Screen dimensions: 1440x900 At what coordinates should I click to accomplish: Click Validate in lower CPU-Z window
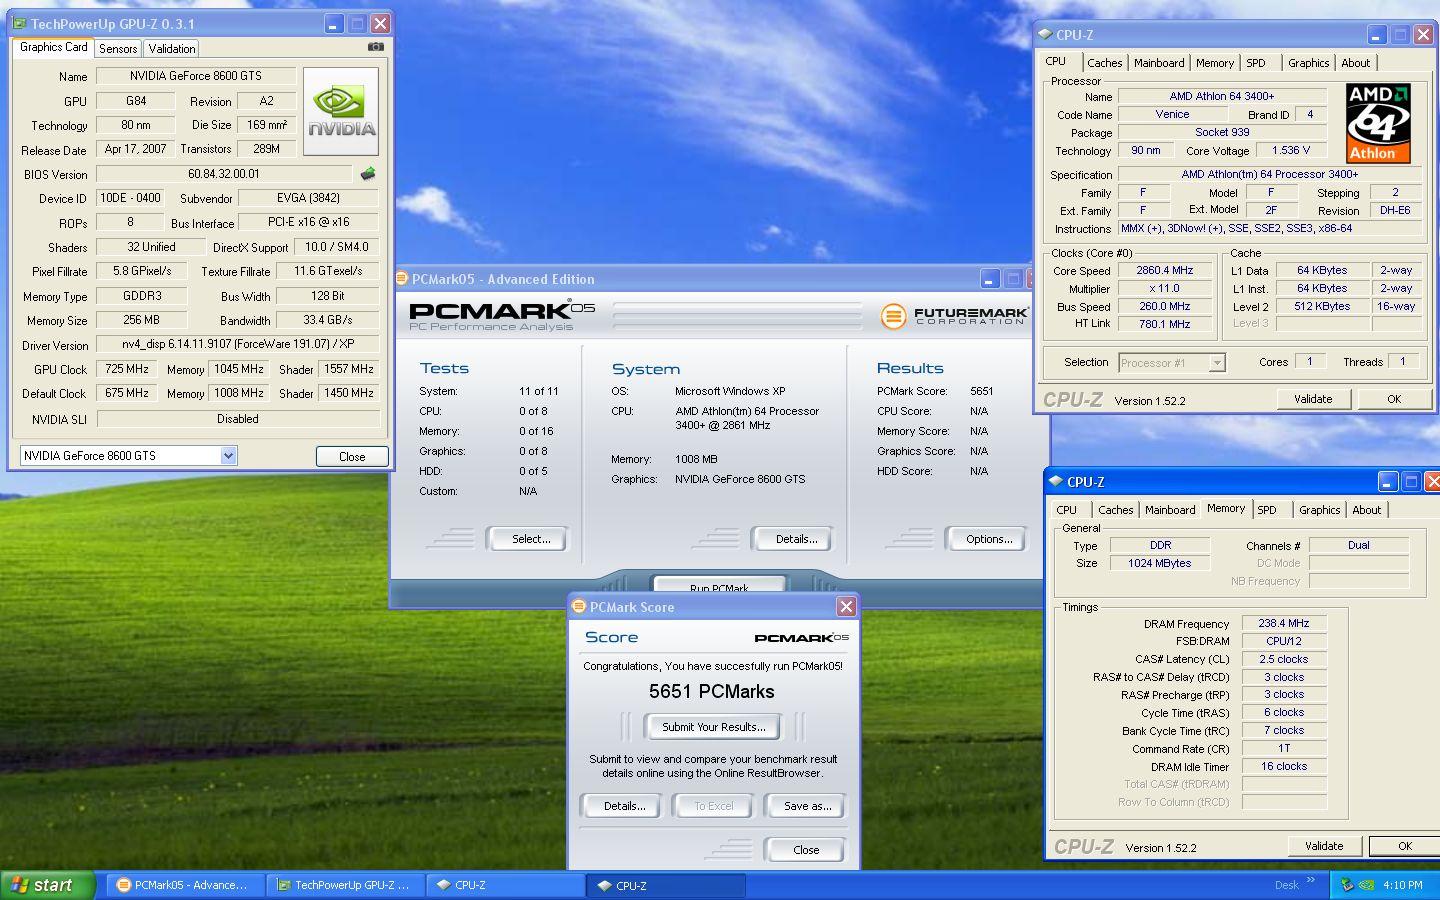tap(1324, 846)
